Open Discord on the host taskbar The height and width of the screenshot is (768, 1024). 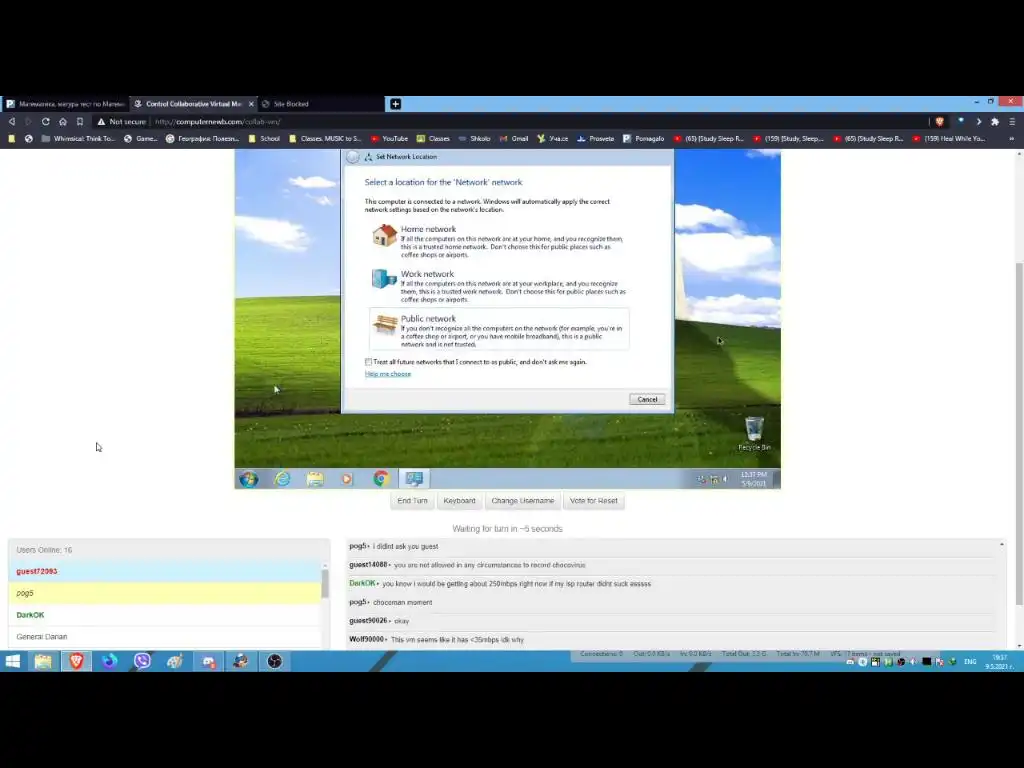pyautogui.click(x=208, y=662)
